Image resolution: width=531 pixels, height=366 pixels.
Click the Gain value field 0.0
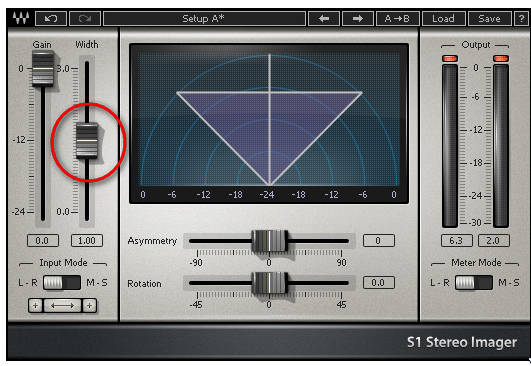43,241
